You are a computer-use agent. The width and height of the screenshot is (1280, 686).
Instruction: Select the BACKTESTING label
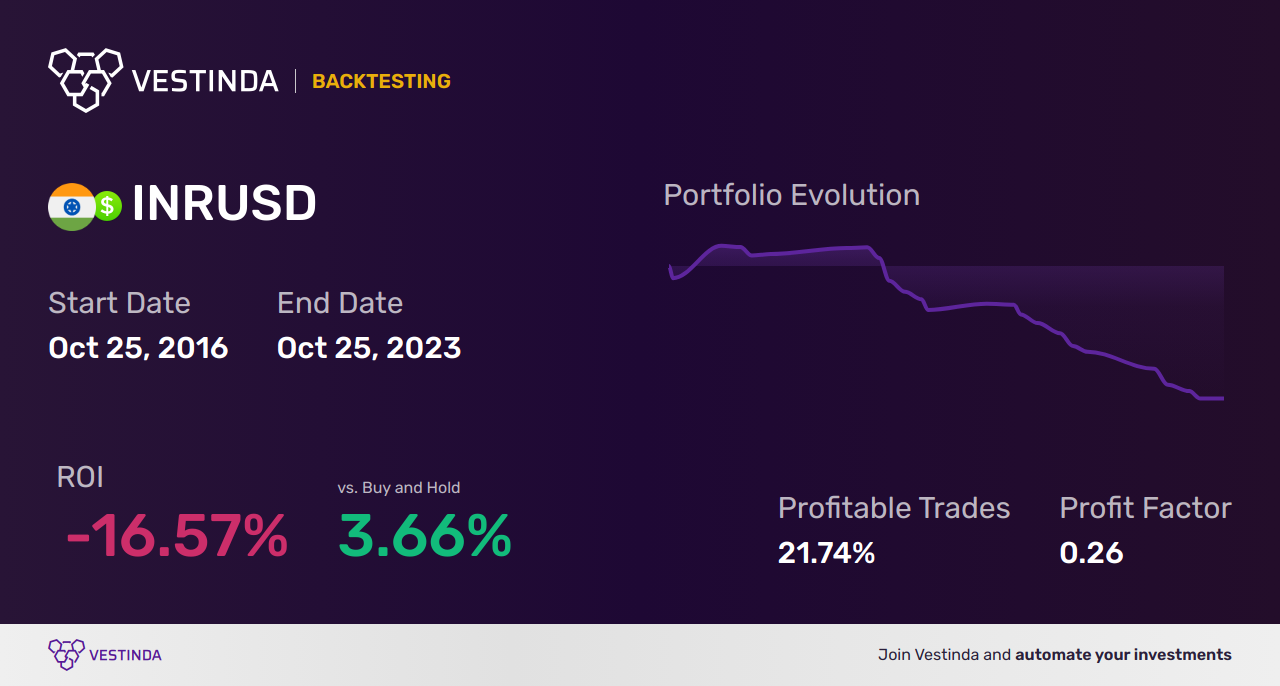click(381, 81)
